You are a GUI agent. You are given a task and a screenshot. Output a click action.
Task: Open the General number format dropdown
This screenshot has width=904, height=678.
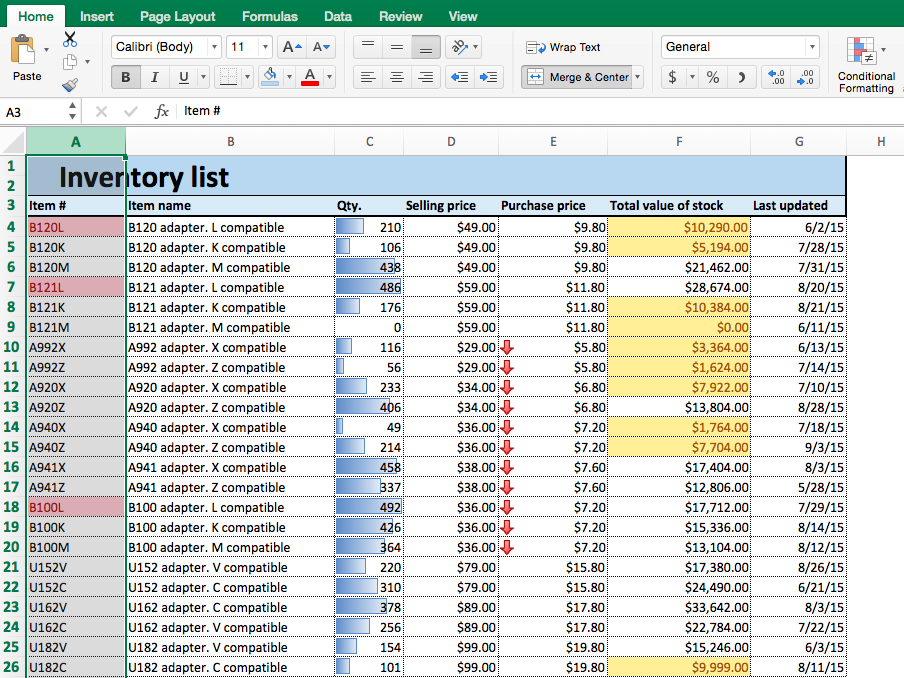[811, 47]
